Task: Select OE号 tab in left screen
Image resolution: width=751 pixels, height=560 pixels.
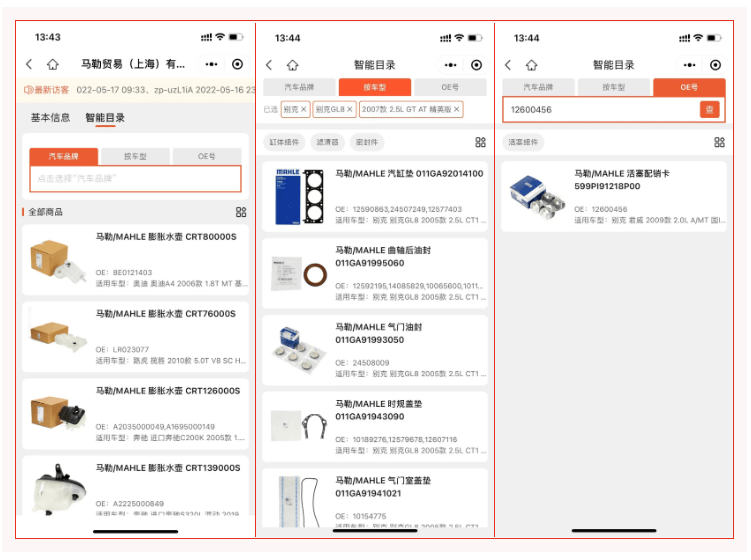Action: tap(207, 157)
